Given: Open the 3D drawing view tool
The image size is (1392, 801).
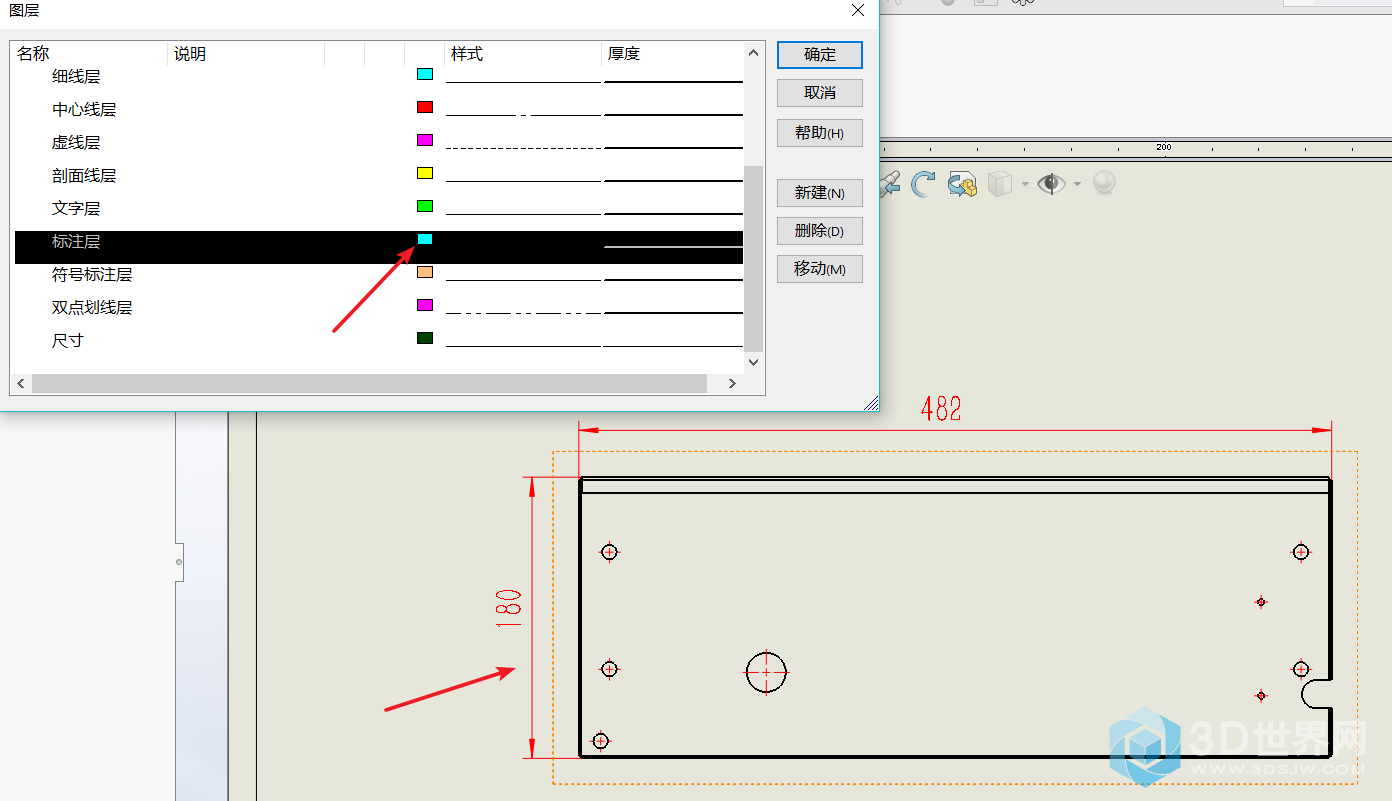Looking at the screenshot, I should coord(962,184).
